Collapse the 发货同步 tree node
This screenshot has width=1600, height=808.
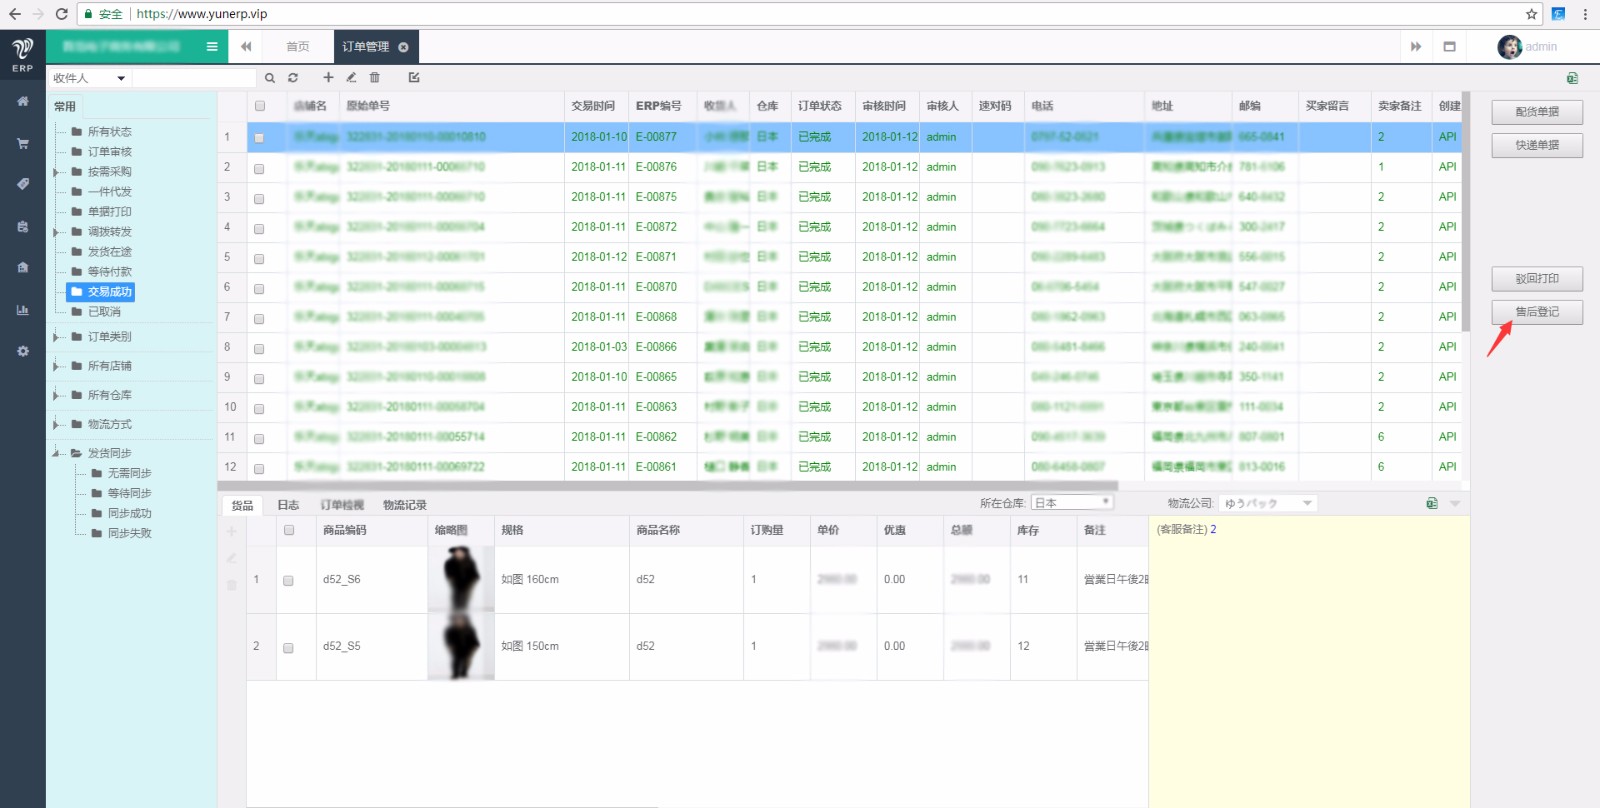56,453
